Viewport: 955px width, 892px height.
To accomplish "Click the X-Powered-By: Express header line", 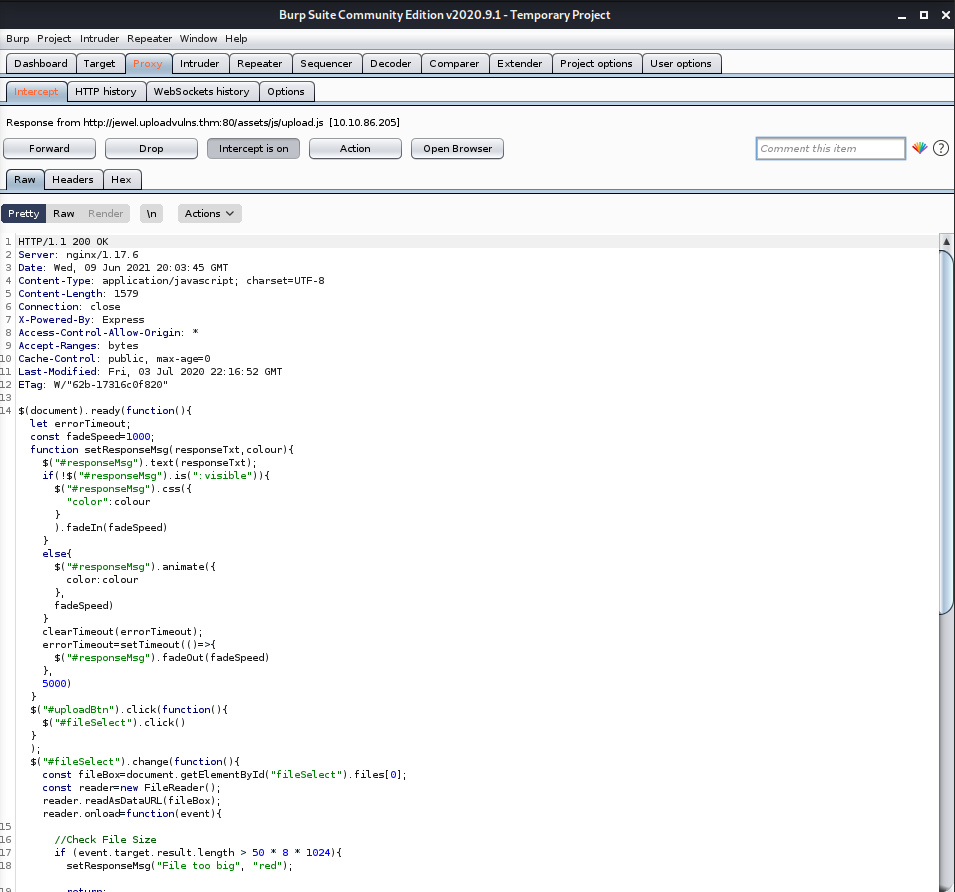I will (x=81, y=320).
